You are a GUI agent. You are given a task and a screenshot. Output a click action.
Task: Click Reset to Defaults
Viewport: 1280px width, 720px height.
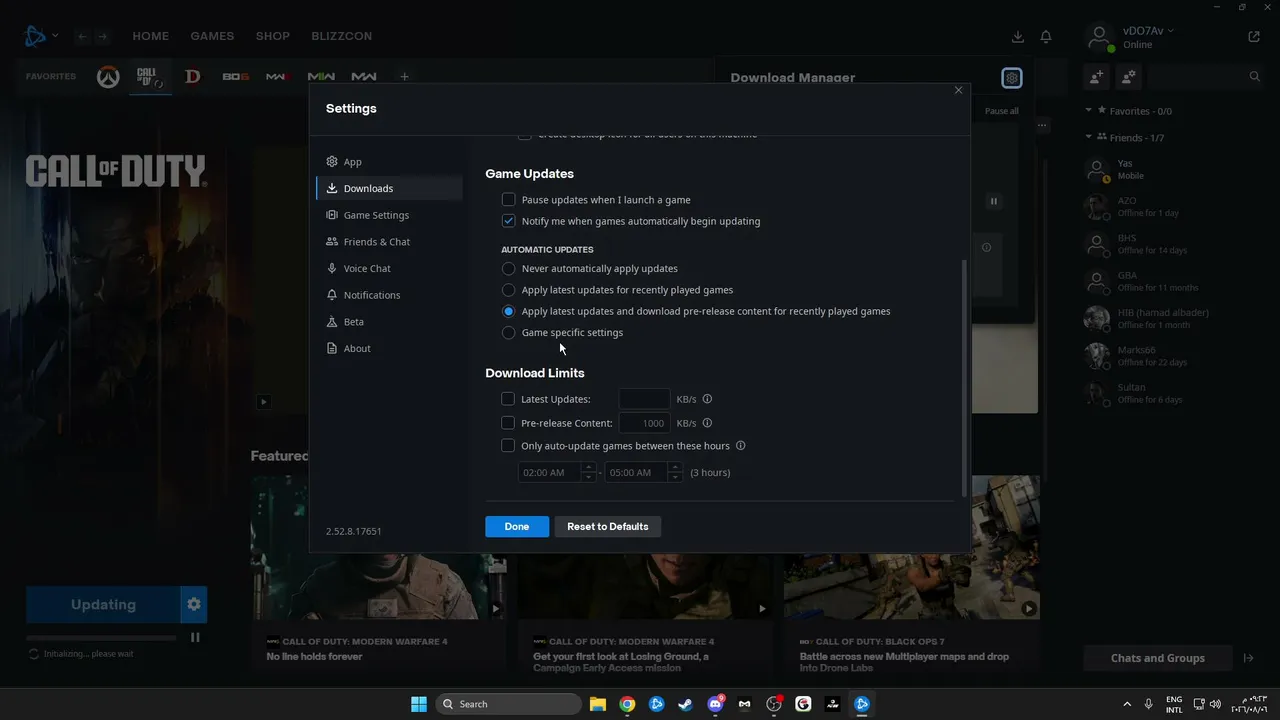(x=608, y=526)
